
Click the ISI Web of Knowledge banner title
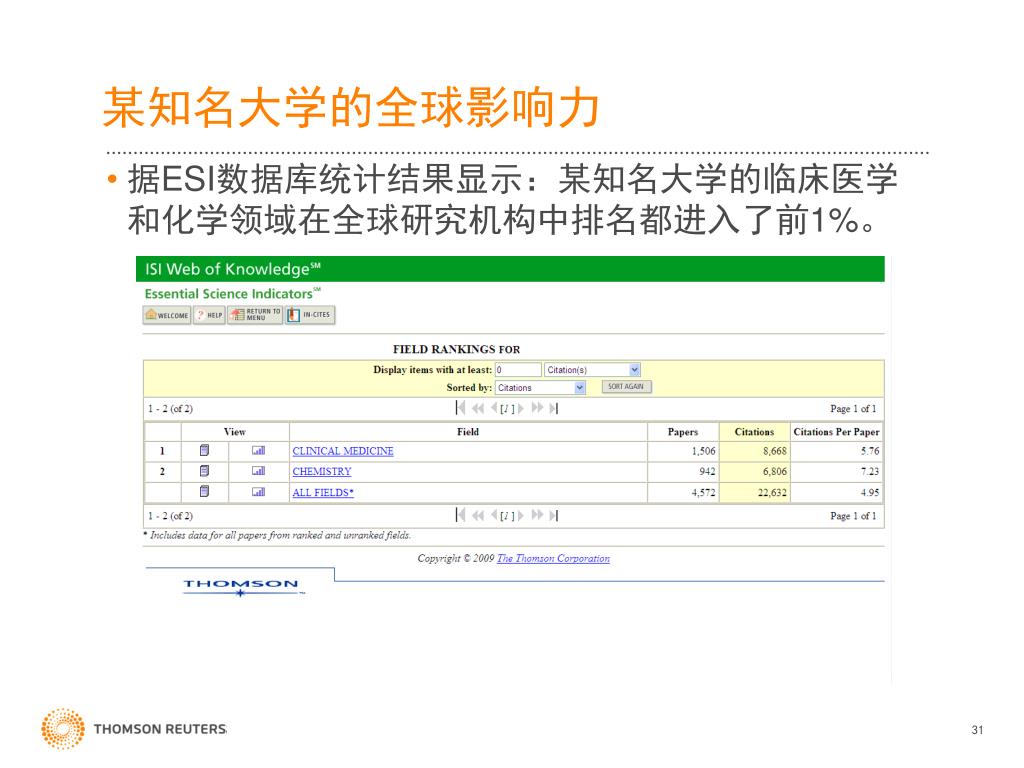pos(232,268)
